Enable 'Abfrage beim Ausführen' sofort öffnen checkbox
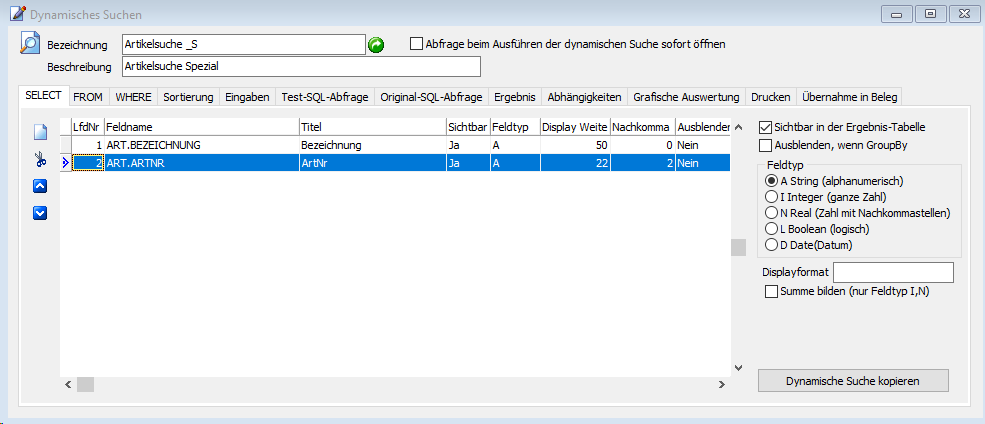Image resolution: width=985 pixels, height=424 pixels. 417,44
